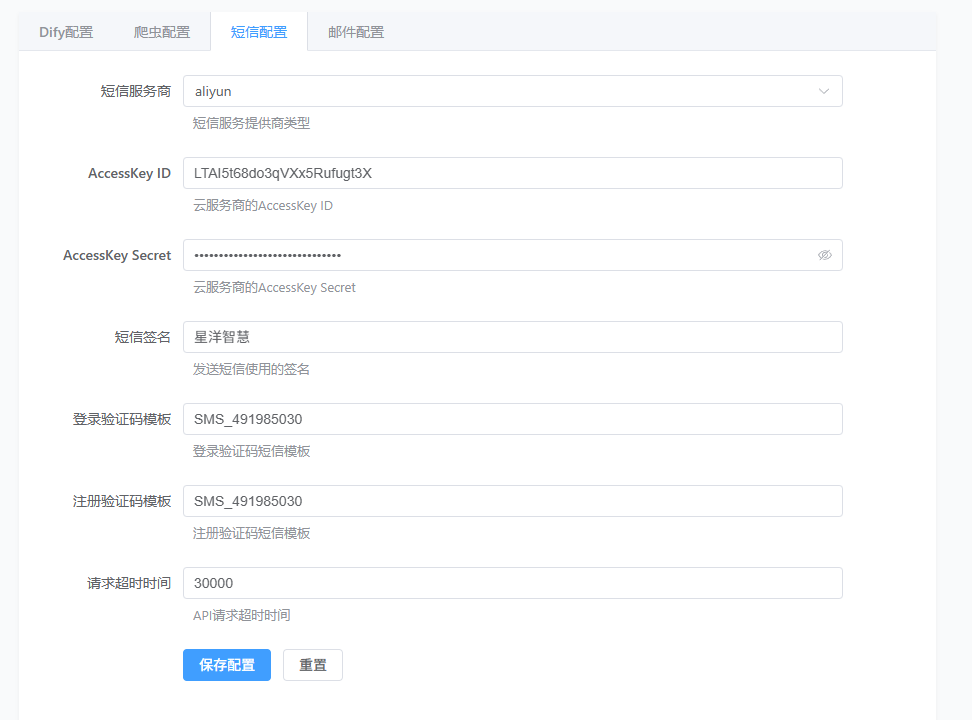
Task: Click the 请求超时时间 field label
Action: click(x=128, y=583)
